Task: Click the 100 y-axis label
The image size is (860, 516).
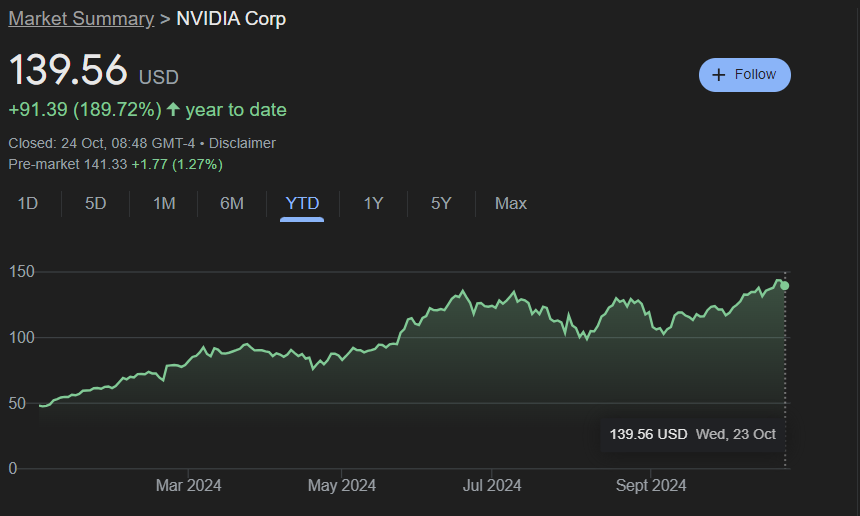Action: point(21,337)
